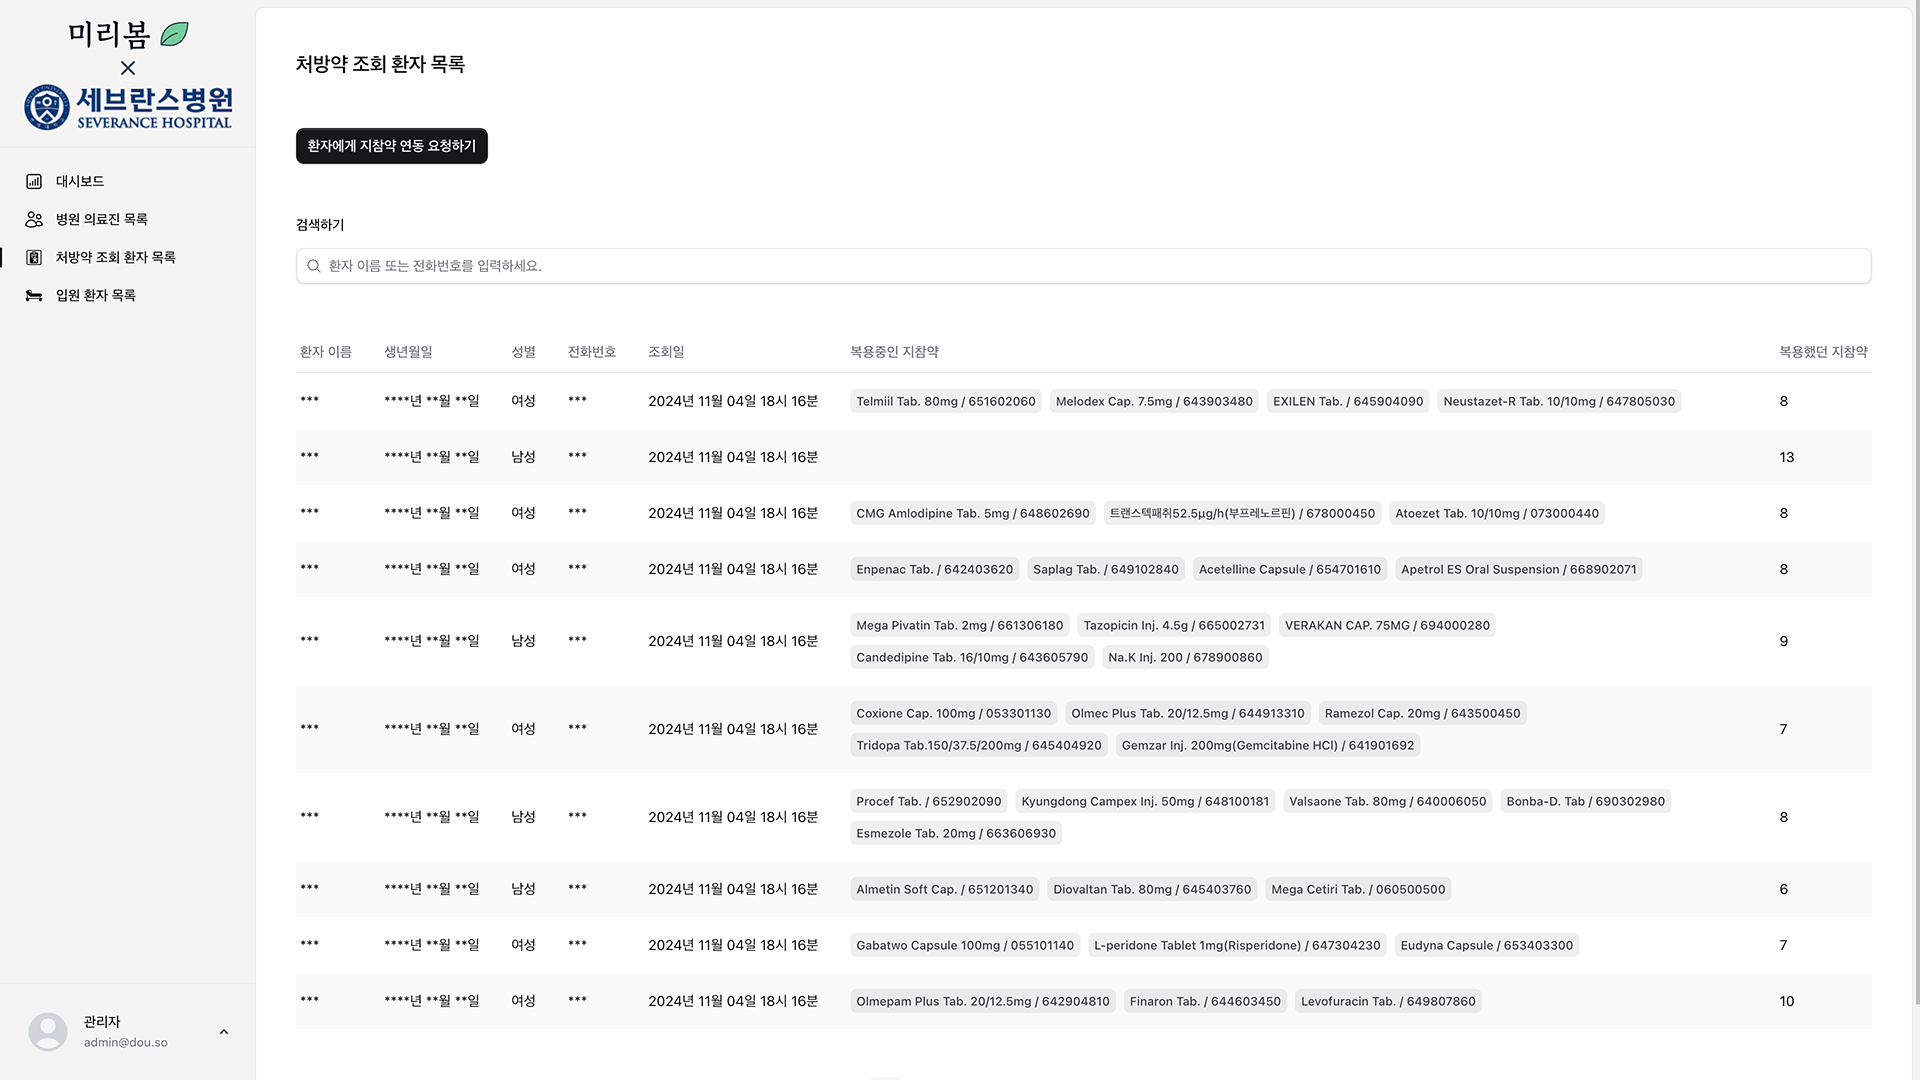Click the 조회일 column header
The image size is (1920, 1080).
pos(666,352)
